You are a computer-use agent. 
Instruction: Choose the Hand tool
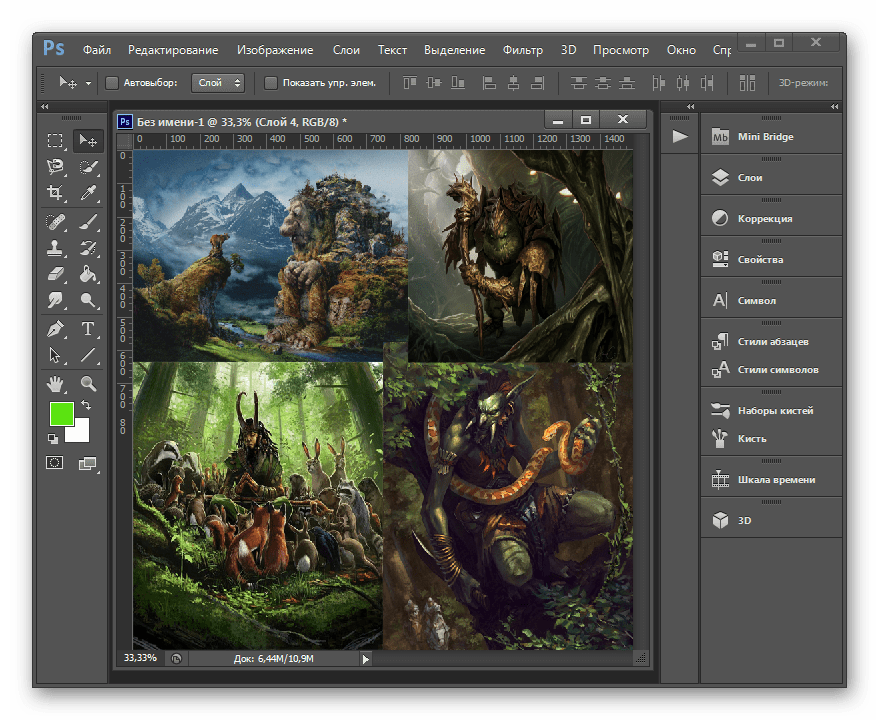[56, 383]
